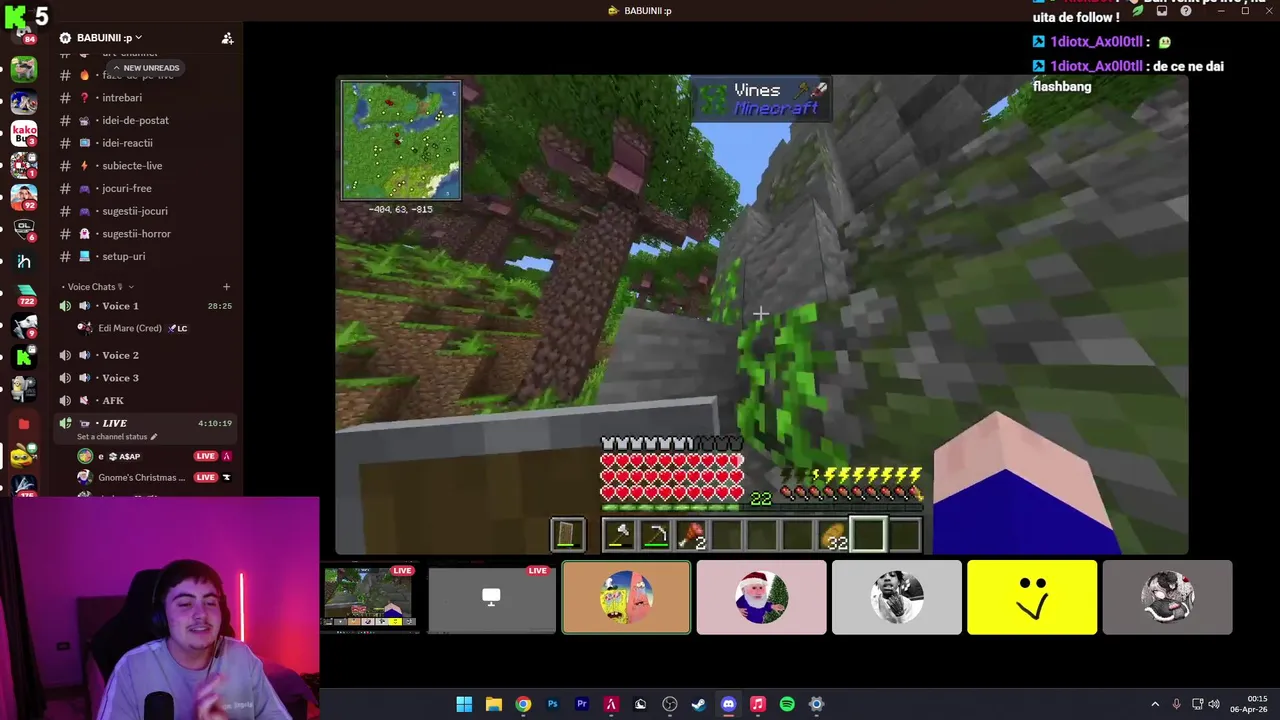Click chat username 1diotx_Ax0l0tll with flashbang message
Screen dimensions: 1280x720
1096,66
